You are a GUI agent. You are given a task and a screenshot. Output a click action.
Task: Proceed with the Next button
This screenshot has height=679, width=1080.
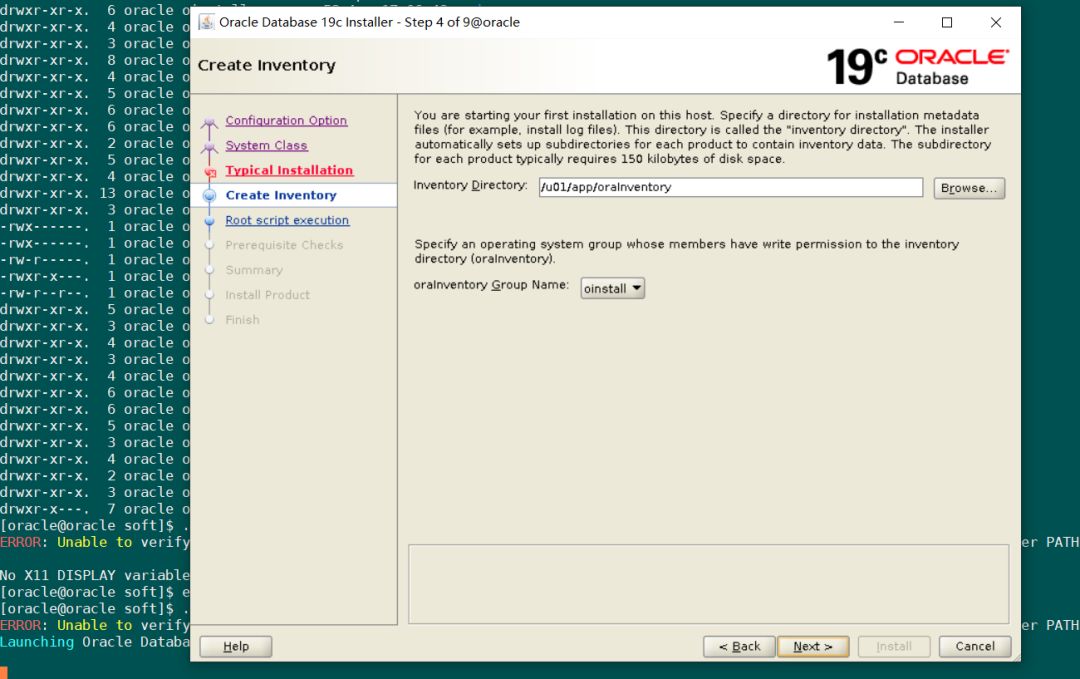coord(813,647)
